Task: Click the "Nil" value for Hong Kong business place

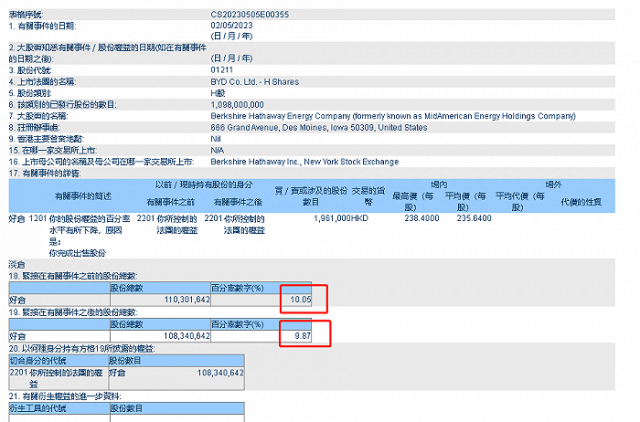Action: coord(216,139)
